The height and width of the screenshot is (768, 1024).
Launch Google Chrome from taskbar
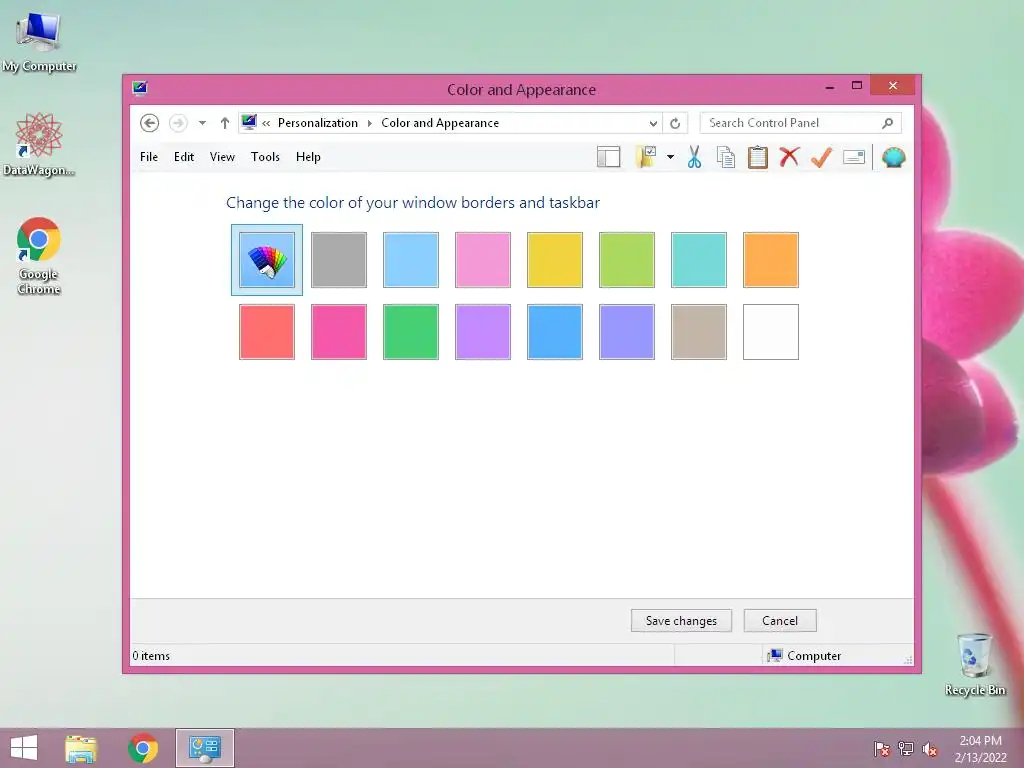tap(143, 748)
